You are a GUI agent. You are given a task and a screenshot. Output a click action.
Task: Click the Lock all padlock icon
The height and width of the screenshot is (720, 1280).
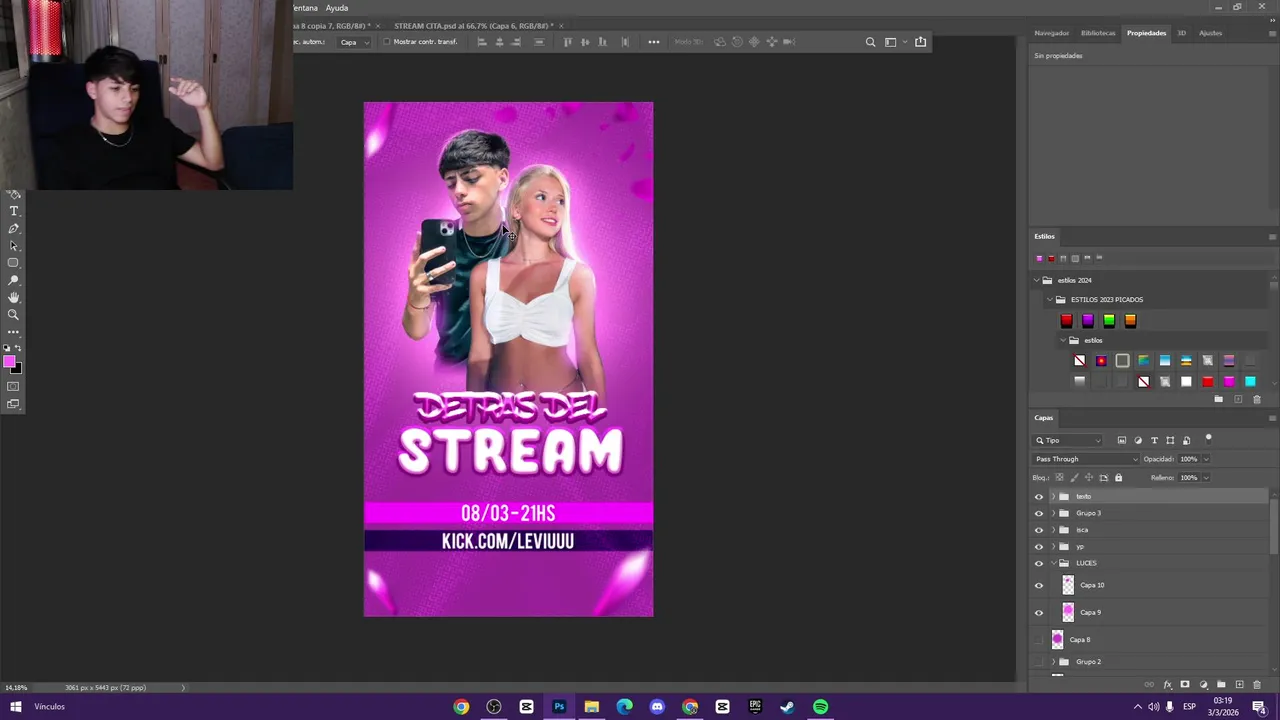coord(1118,478)
